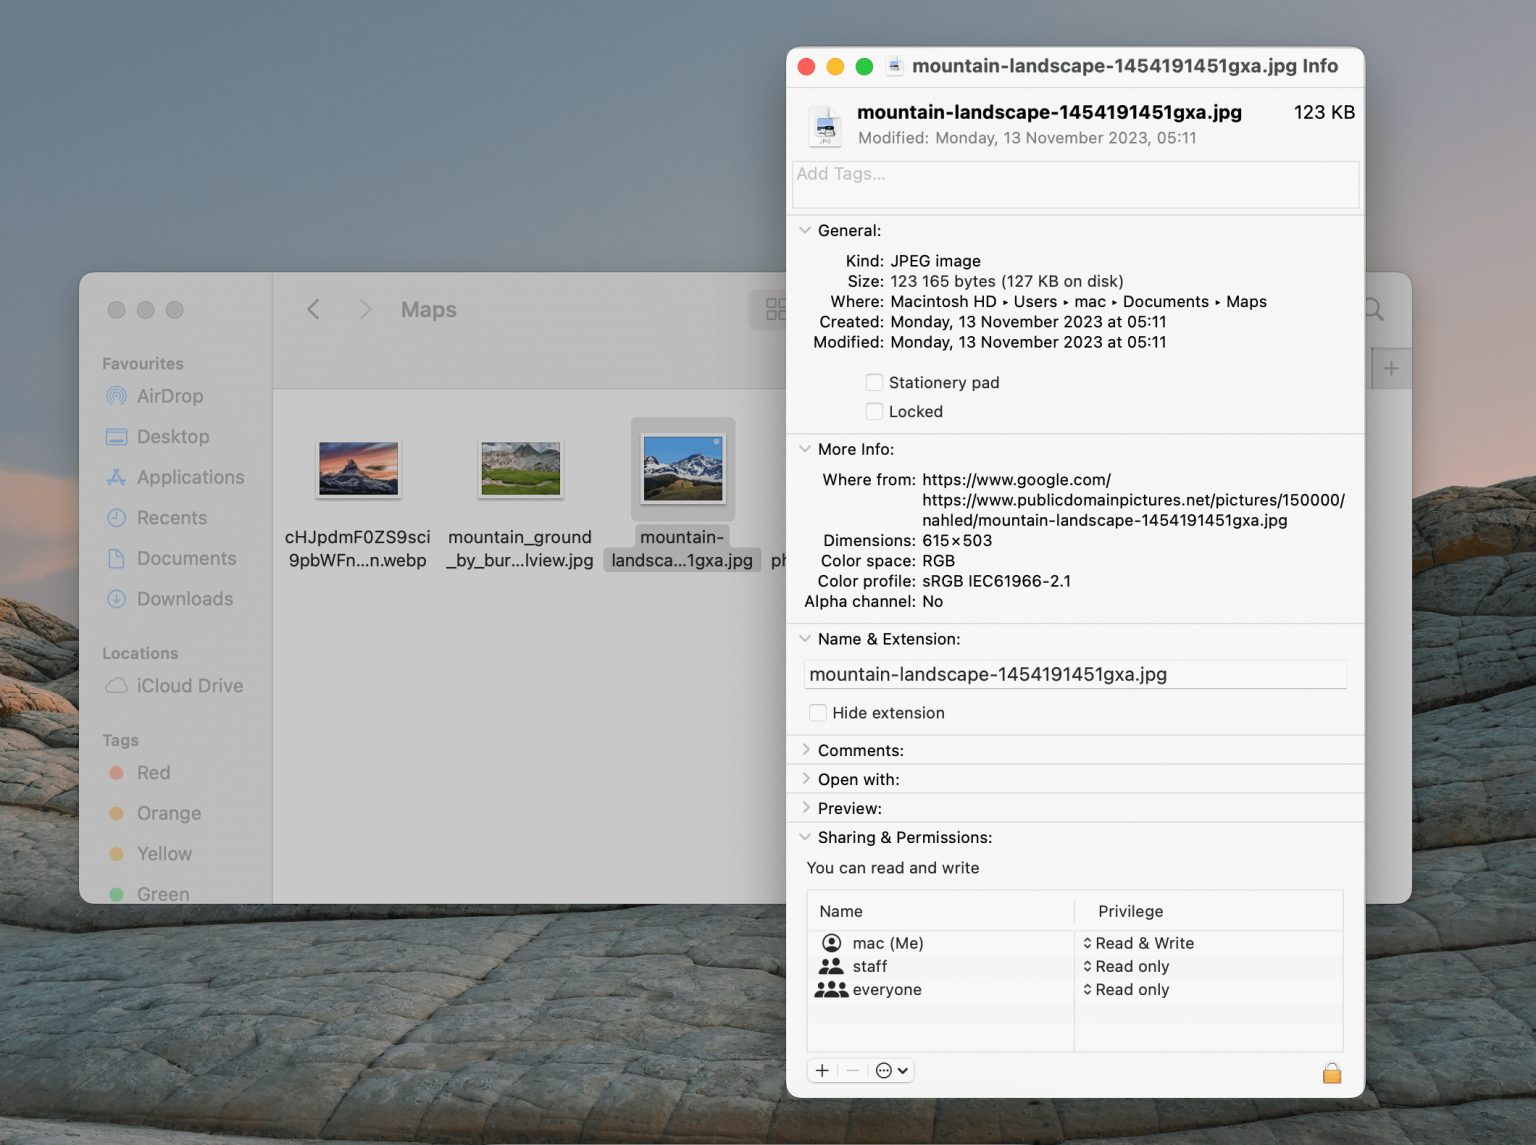Collapse the General section

point(805,230)
